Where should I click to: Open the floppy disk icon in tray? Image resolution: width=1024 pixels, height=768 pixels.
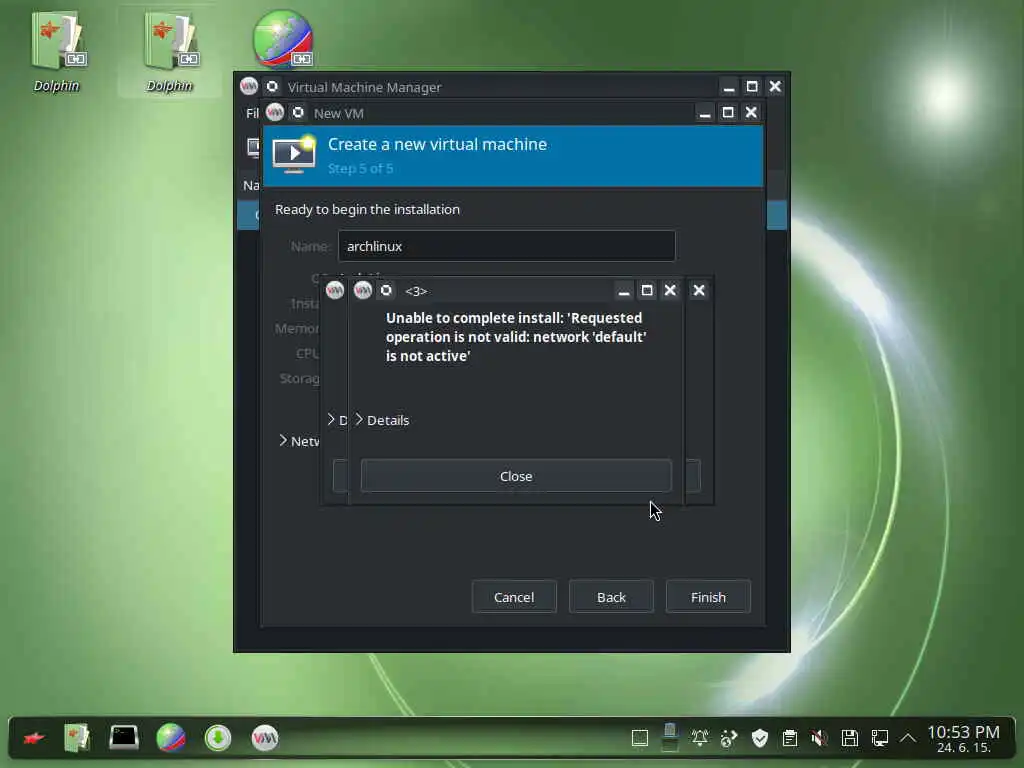click(850, 739)
